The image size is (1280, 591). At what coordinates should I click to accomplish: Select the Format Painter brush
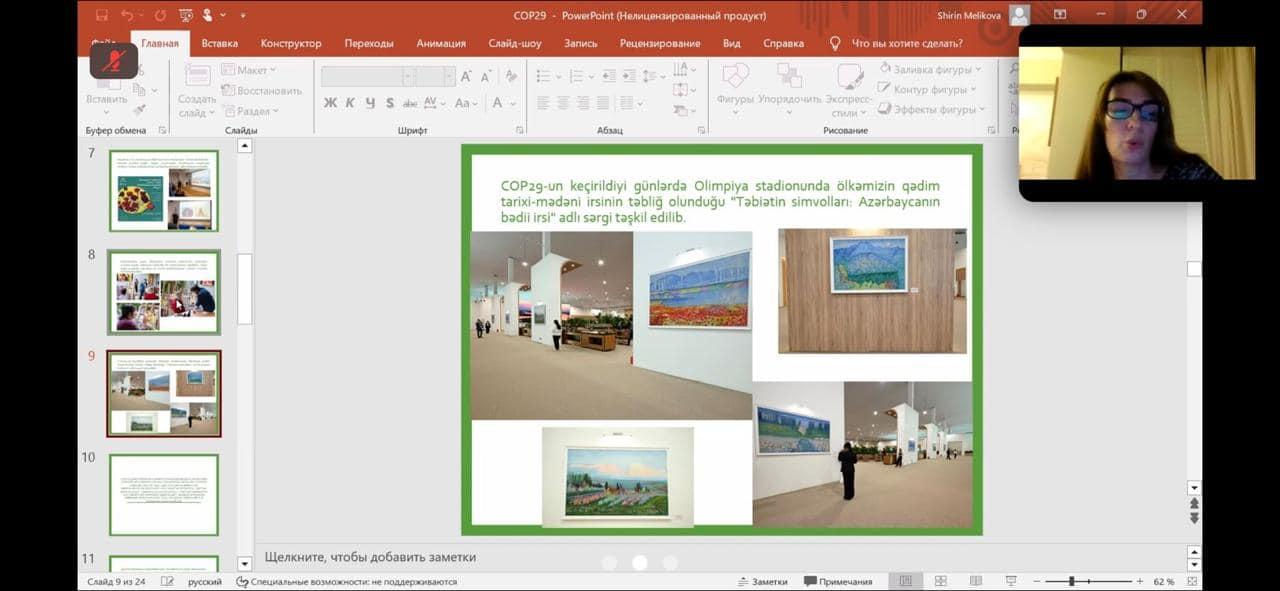click(x=140, y=110)
